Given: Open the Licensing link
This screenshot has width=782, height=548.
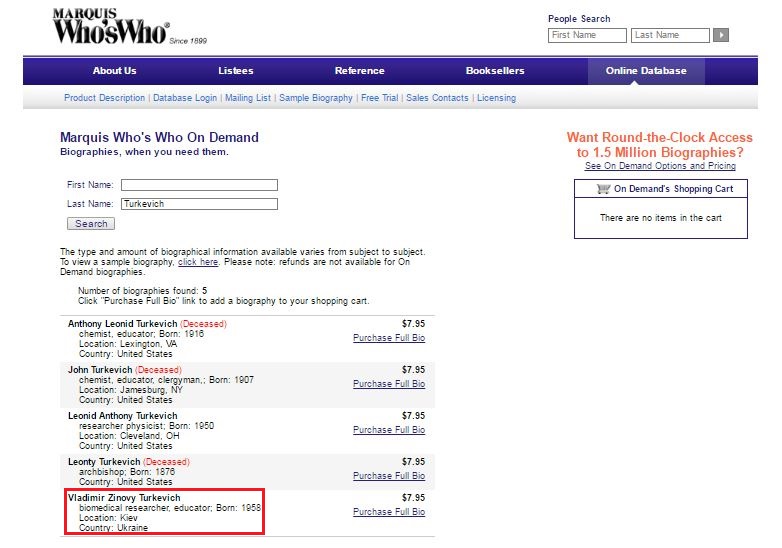Looking at the screenshot, I should click(x=496, y=98).
